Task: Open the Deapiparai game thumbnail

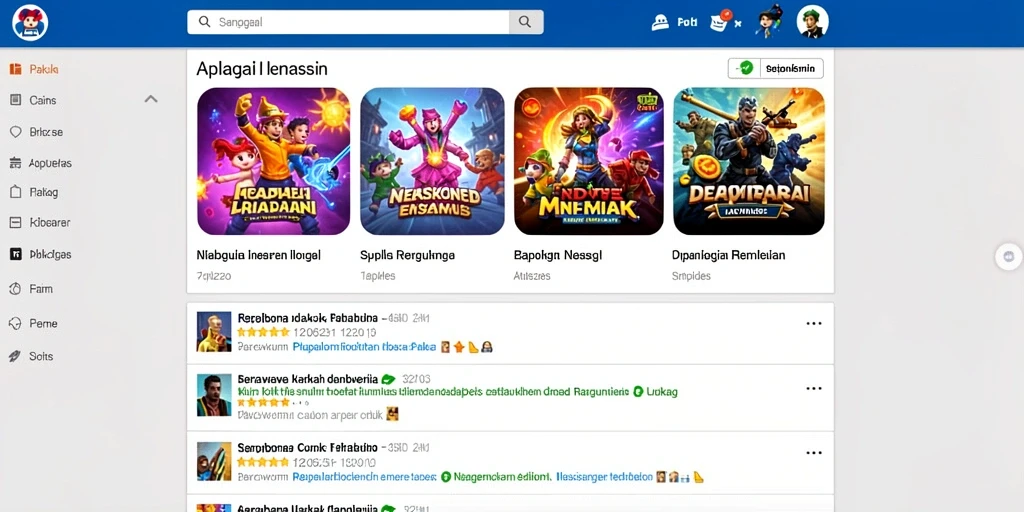Action: point(749,161)
